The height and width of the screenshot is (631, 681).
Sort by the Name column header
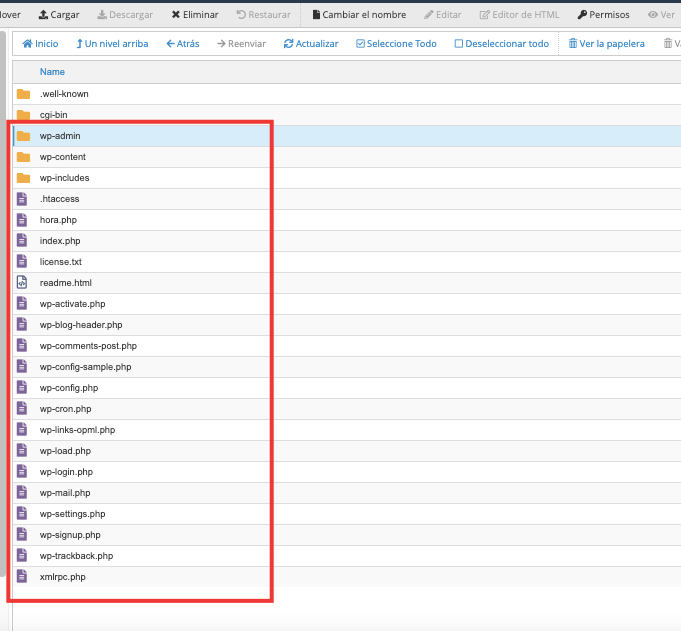(x=52, y=72)
